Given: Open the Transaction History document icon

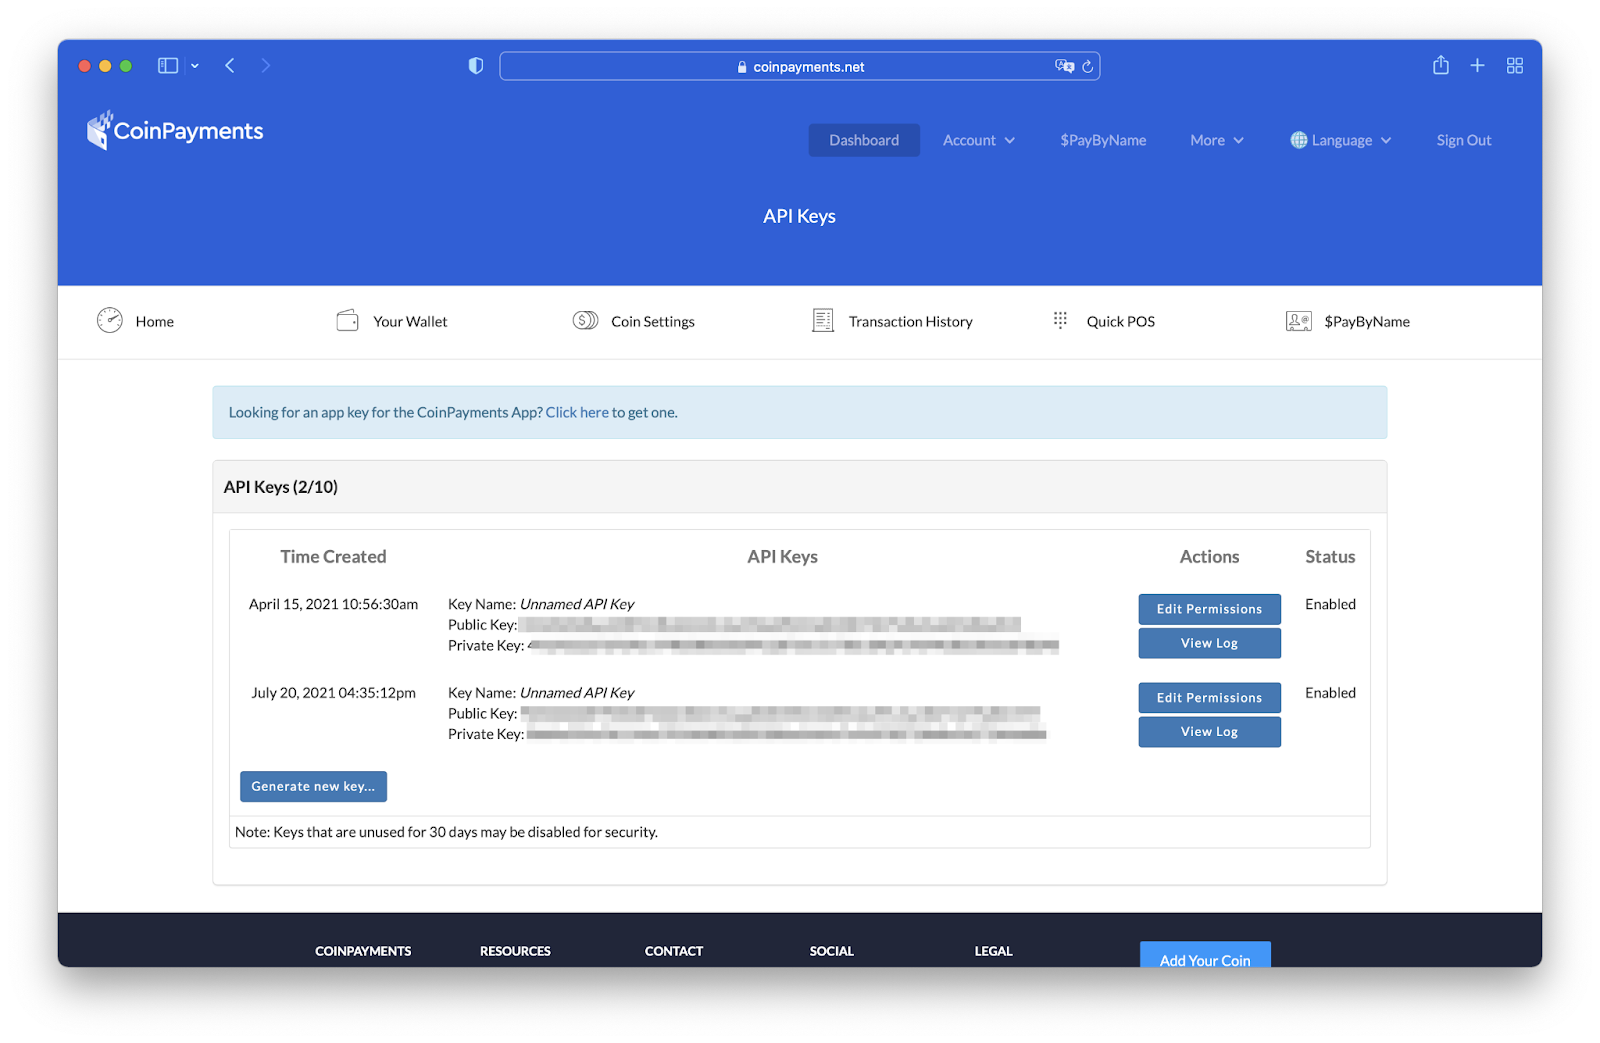Looking at the screenshot, I should pos(823,320).
